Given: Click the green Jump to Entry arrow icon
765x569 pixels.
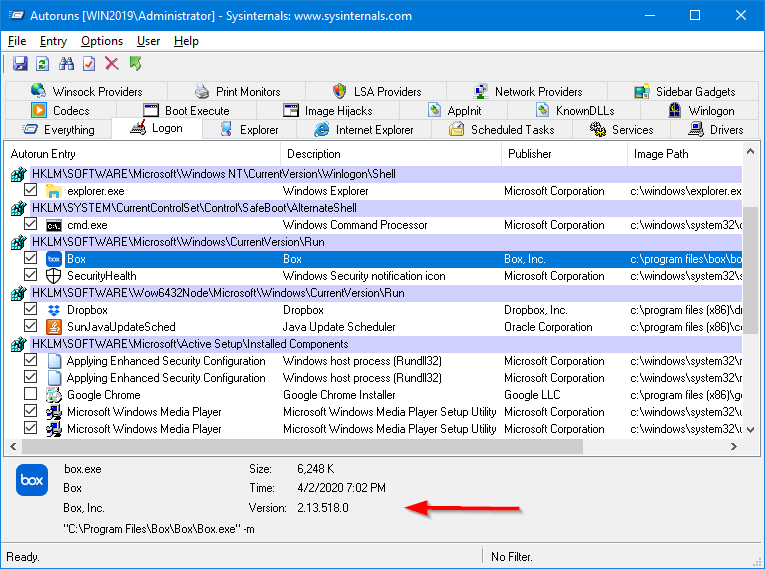Looking at the screenshot, I should (135, 64).
